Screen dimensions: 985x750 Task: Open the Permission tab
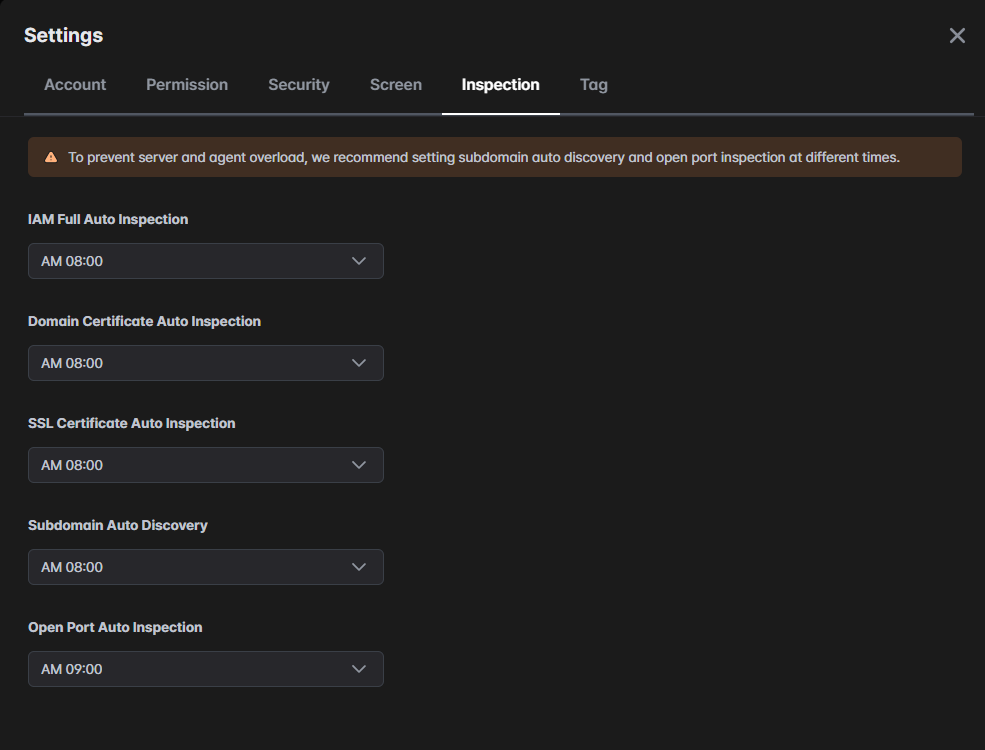[187, 85]
